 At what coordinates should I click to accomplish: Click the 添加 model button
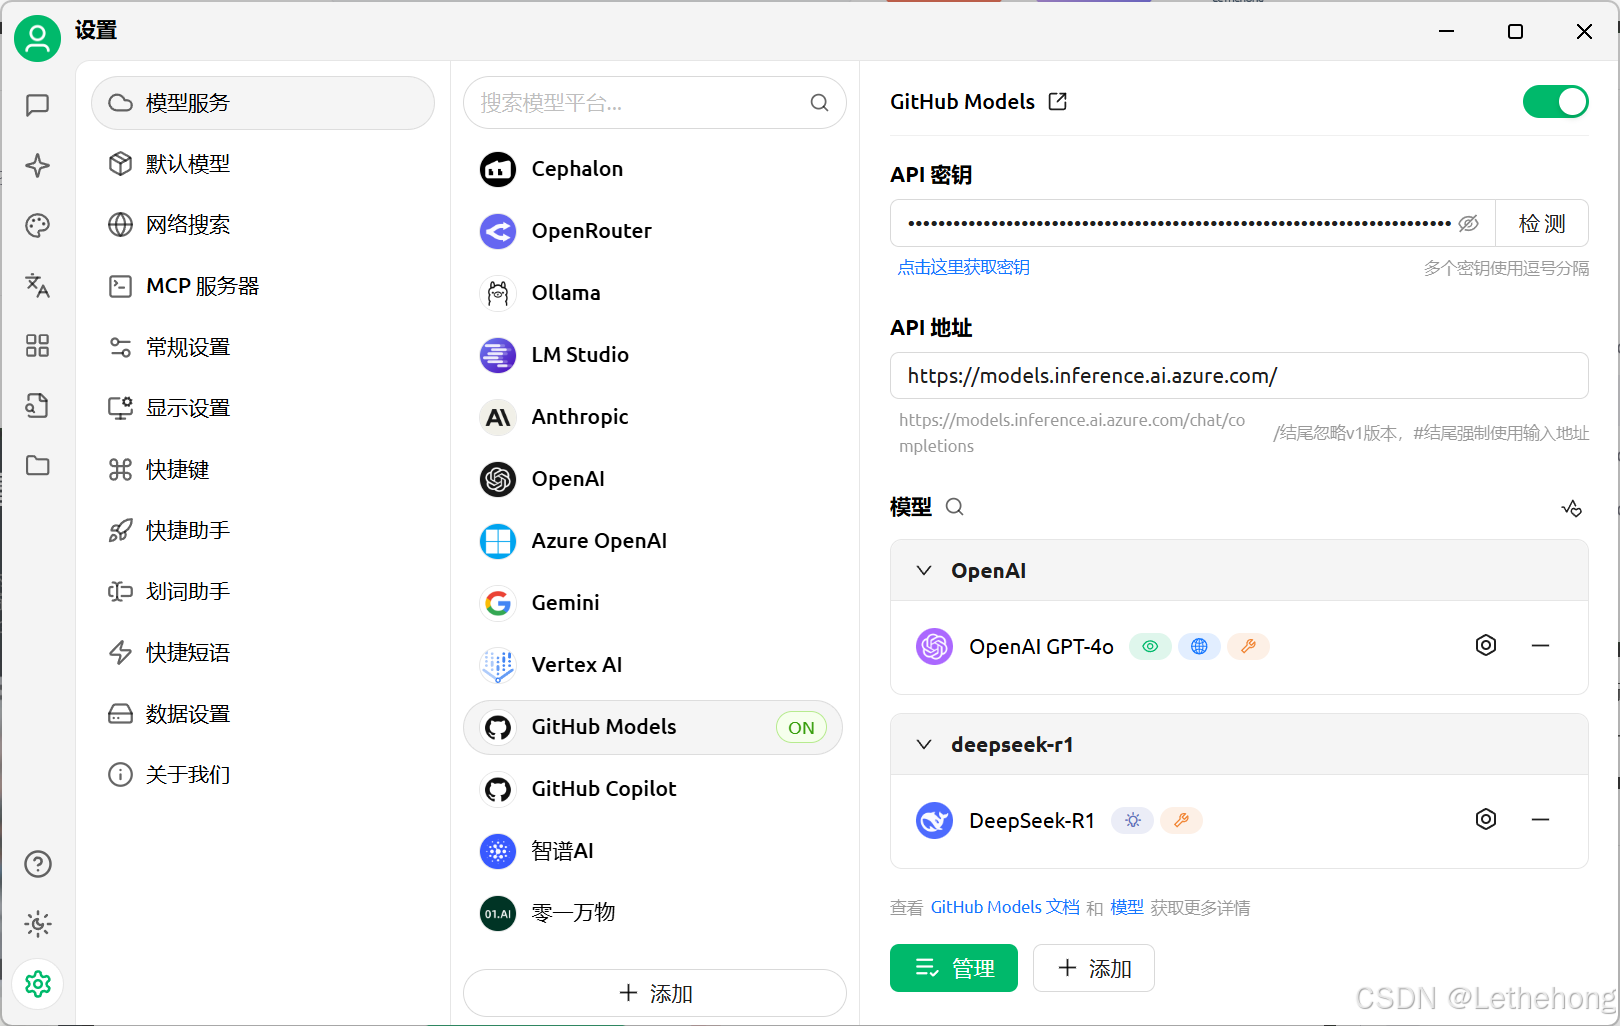coord(1094,968)
